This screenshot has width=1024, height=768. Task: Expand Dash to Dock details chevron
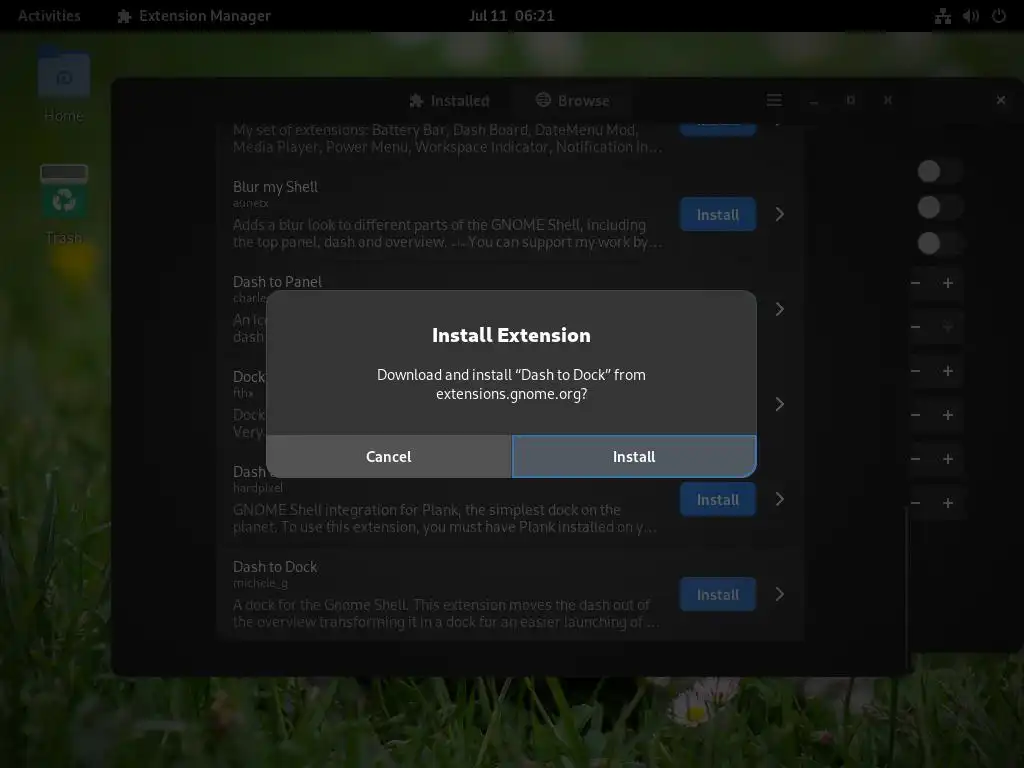pos(780,594)
